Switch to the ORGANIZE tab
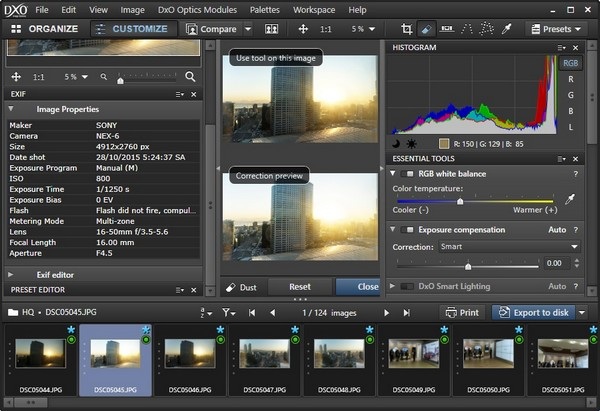600x411 pixels. pyautogui.click(x=44, y=29)
